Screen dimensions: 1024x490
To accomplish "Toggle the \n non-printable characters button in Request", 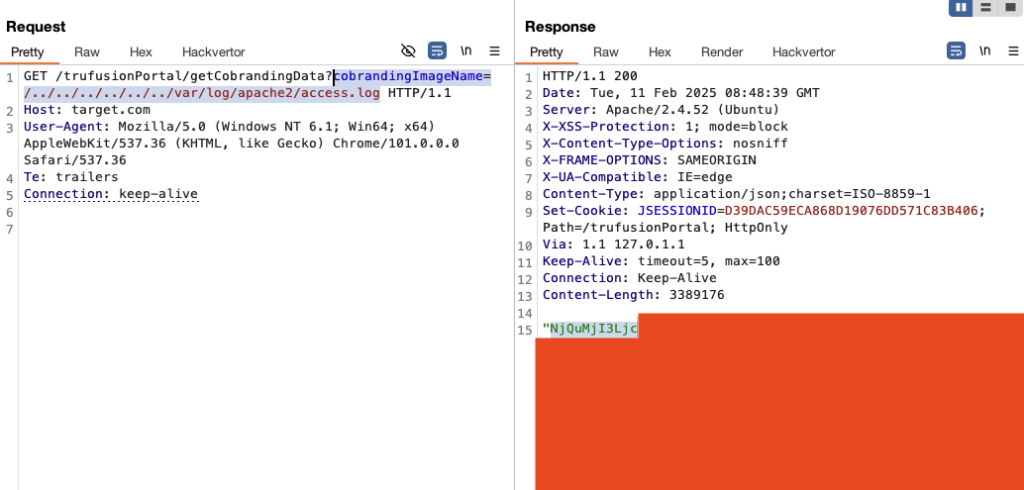I will point(466,51).
